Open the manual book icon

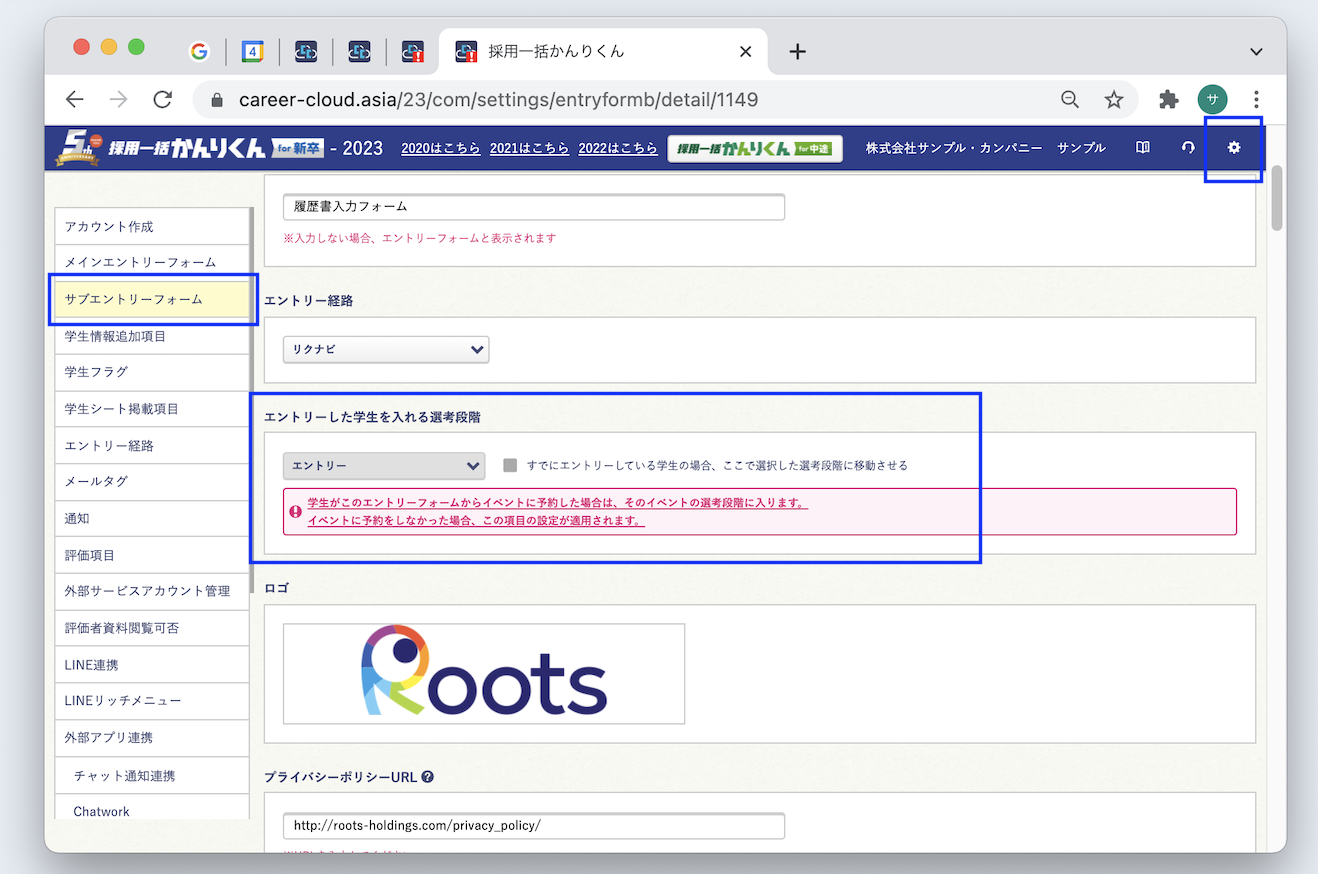[x=1143, y=148]
